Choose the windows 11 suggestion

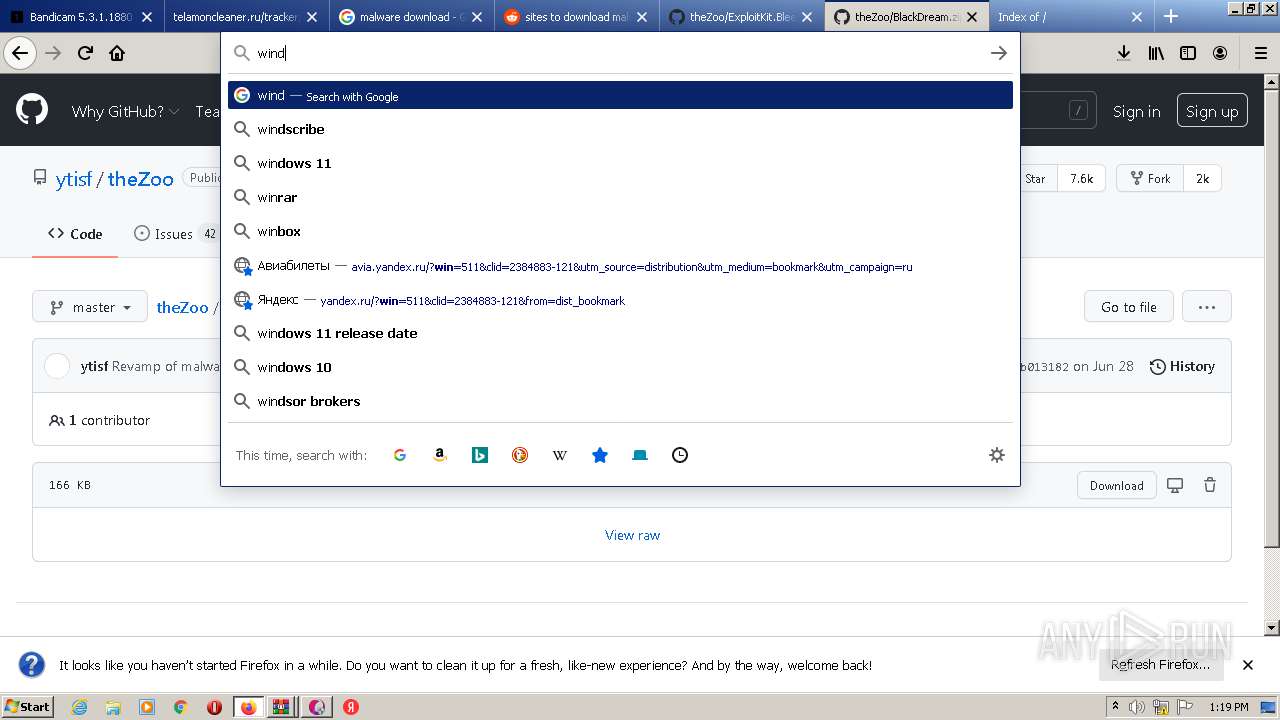(620, 163)
